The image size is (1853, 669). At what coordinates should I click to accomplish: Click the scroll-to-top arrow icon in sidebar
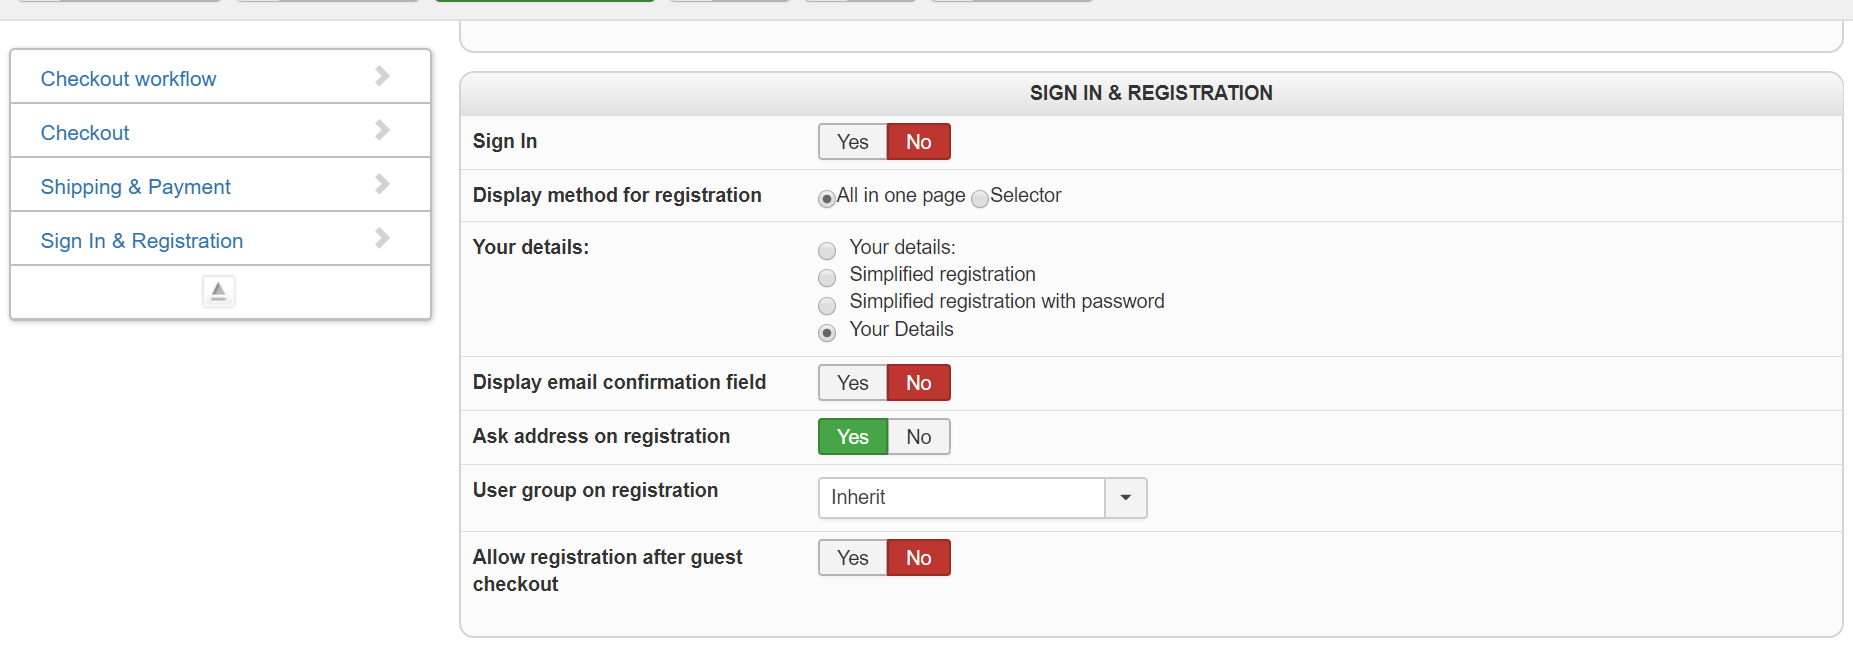tap(218, 291)
